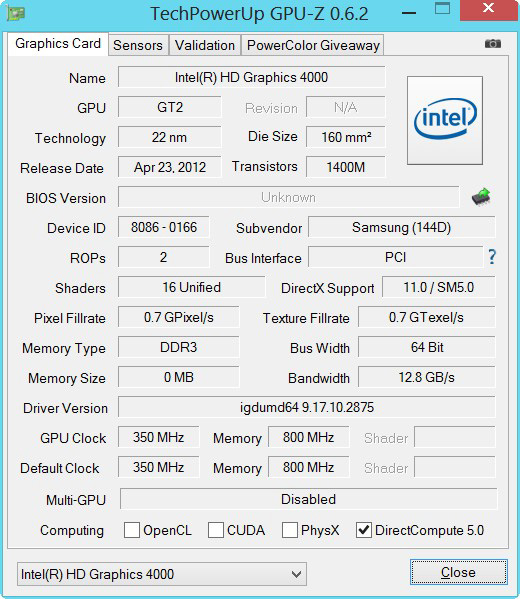Click the camera screenshot icon
The width and height of the screenshot is (520, 599).
[492, 44]
